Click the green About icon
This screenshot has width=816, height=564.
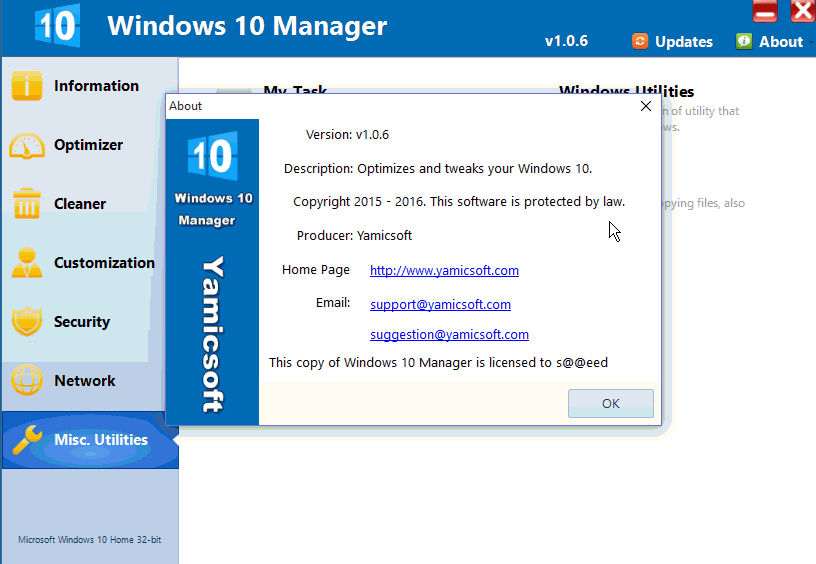coord(744,41)
